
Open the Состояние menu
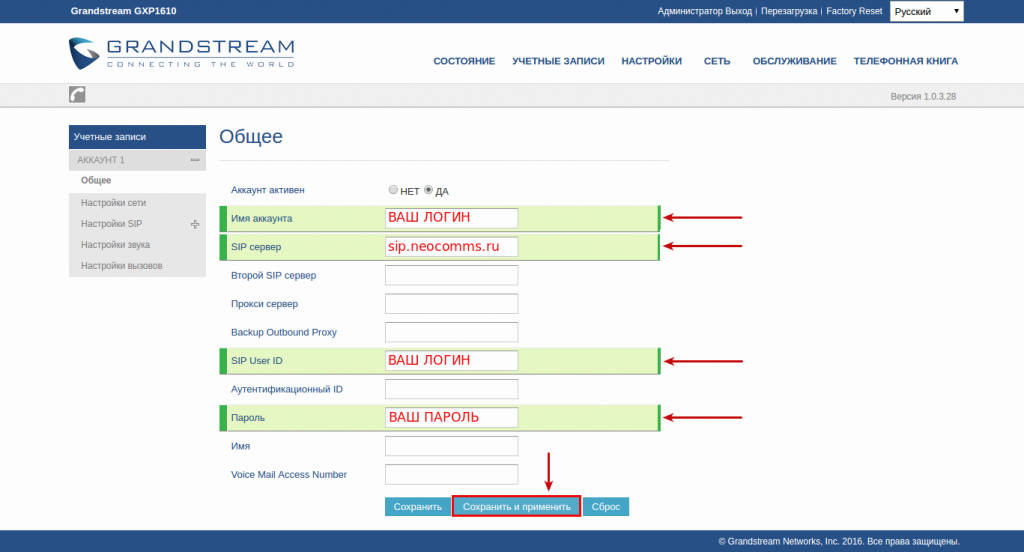[x=464, y=61]
